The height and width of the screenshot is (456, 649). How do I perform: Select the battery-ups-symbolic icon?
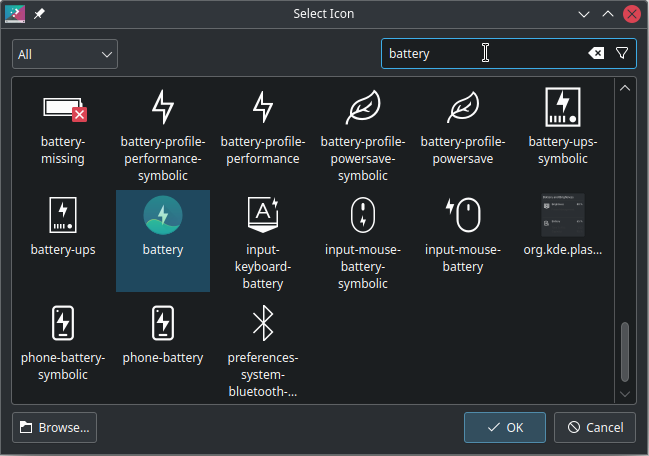click(563, 107)
